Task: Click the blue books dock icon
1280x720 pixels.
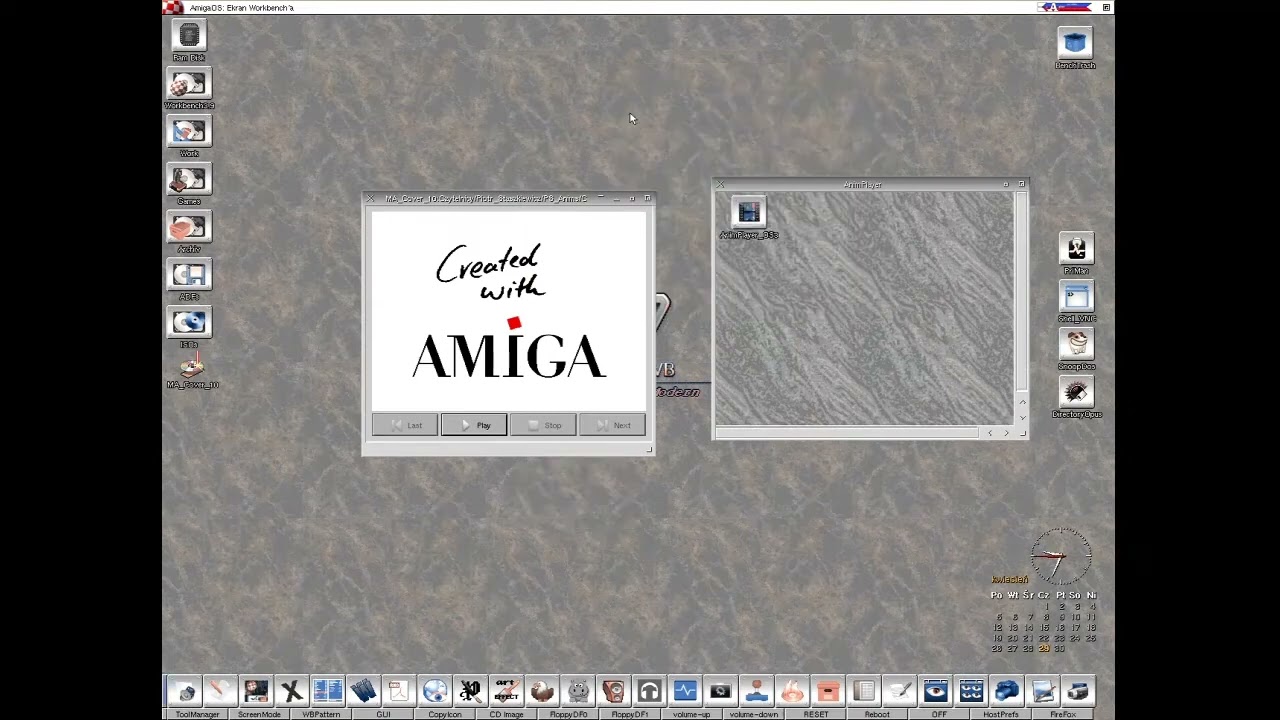Action: 363,691
